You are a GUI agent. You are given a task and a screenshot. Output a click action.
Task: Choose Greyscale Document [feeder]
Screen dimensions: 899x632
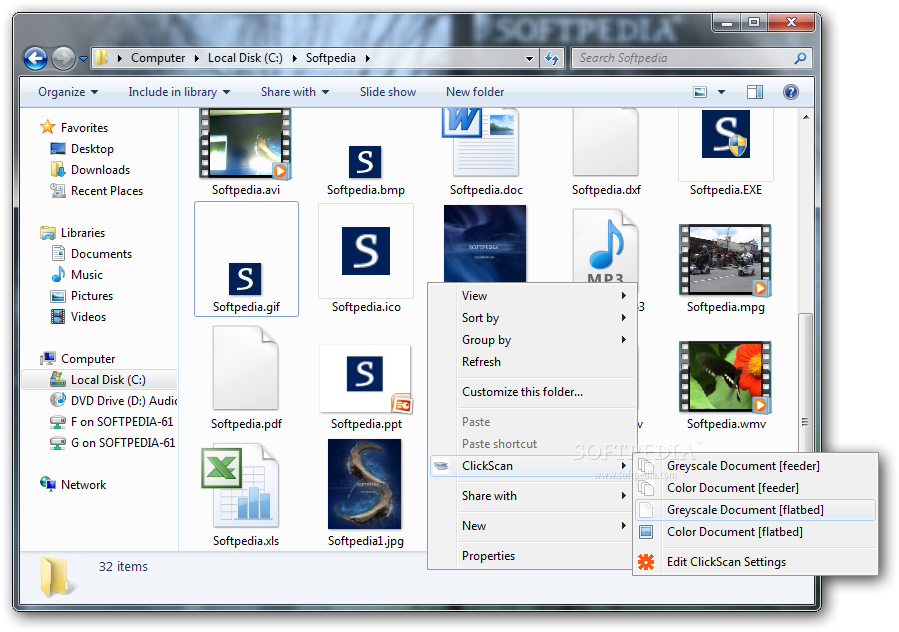pos(756,466)
